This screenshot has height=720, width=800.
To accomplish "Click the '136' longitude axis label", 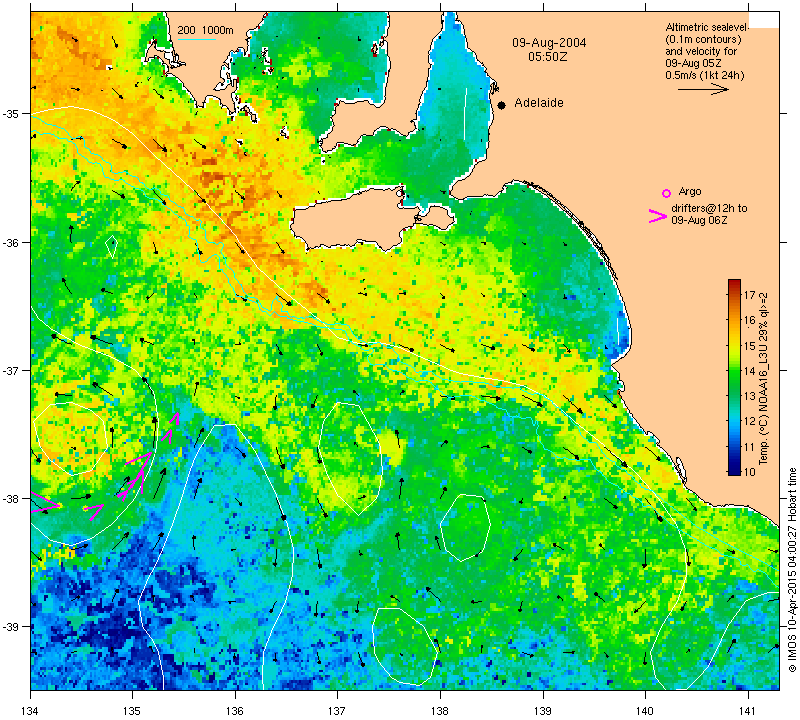I will (x=235, y=710).
